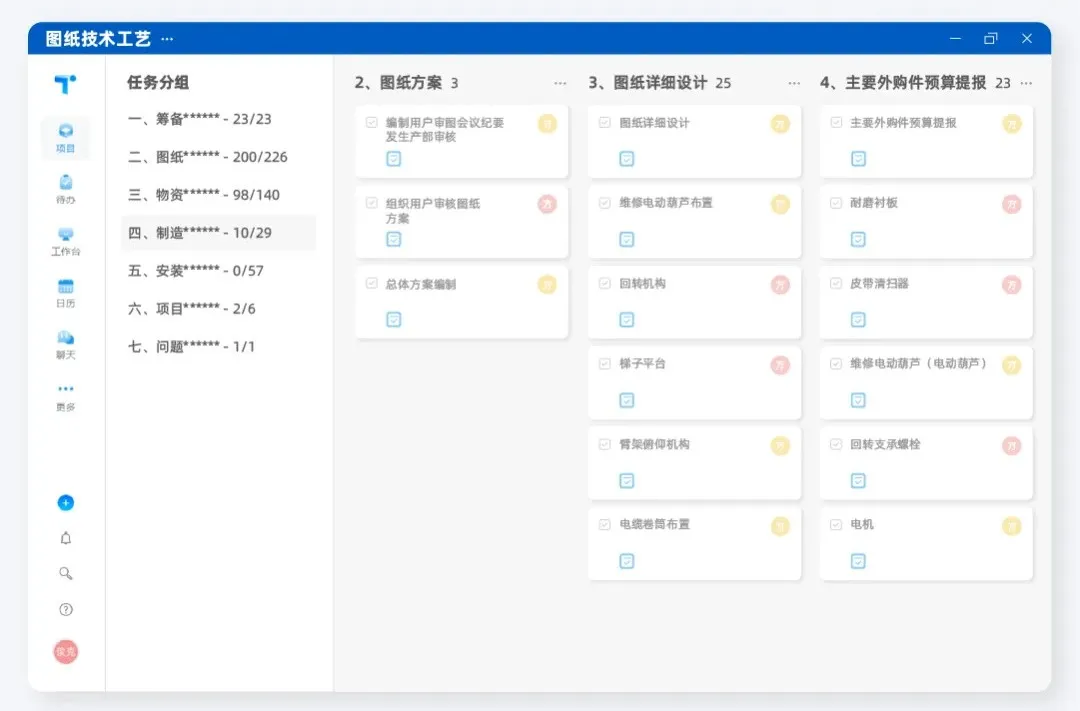Open ellipsis menu of 2、图纸方案 column

pos(560,83)
